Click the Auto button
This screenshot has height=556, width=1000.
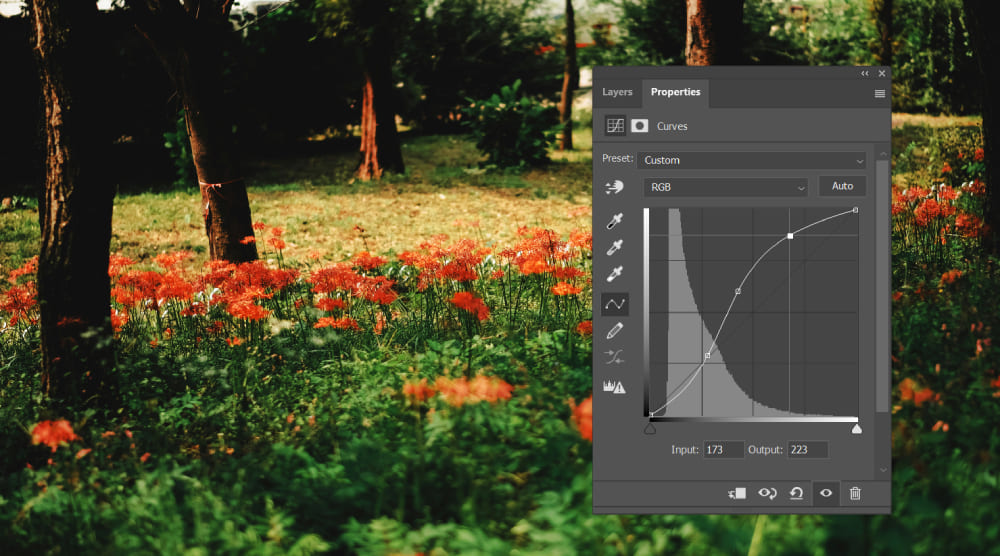(842, 186)
